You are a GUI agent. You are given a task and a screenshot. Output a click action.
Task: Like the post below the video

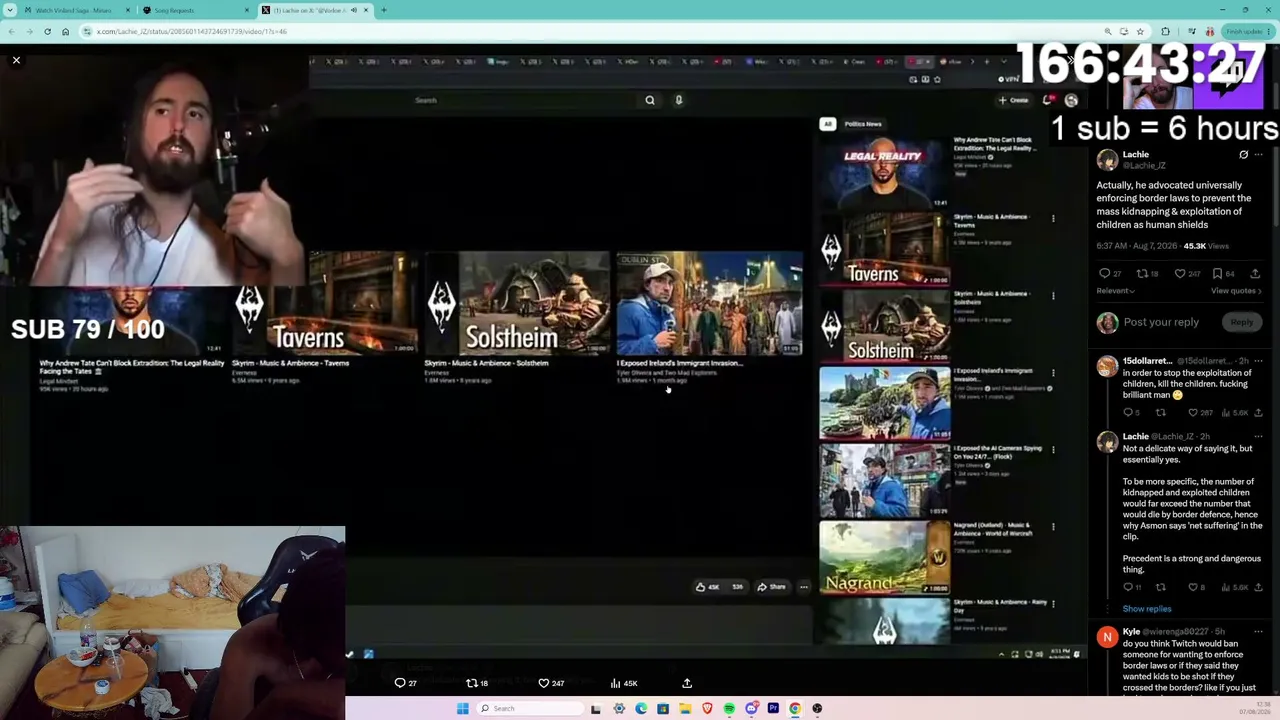[544, 683]
